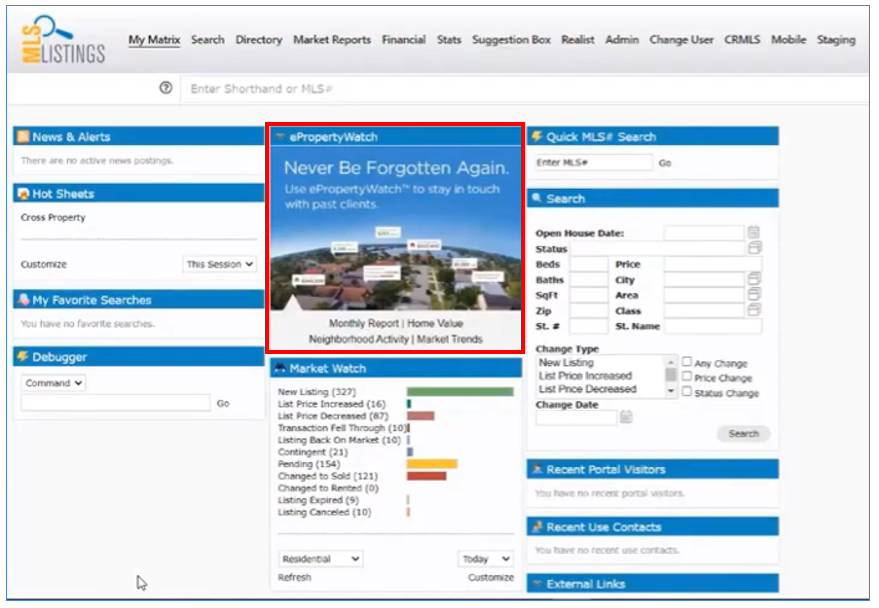Open the Market Reports menu
Screen dimensions: 879x608
pyautogui.click(x=332, y=40)
